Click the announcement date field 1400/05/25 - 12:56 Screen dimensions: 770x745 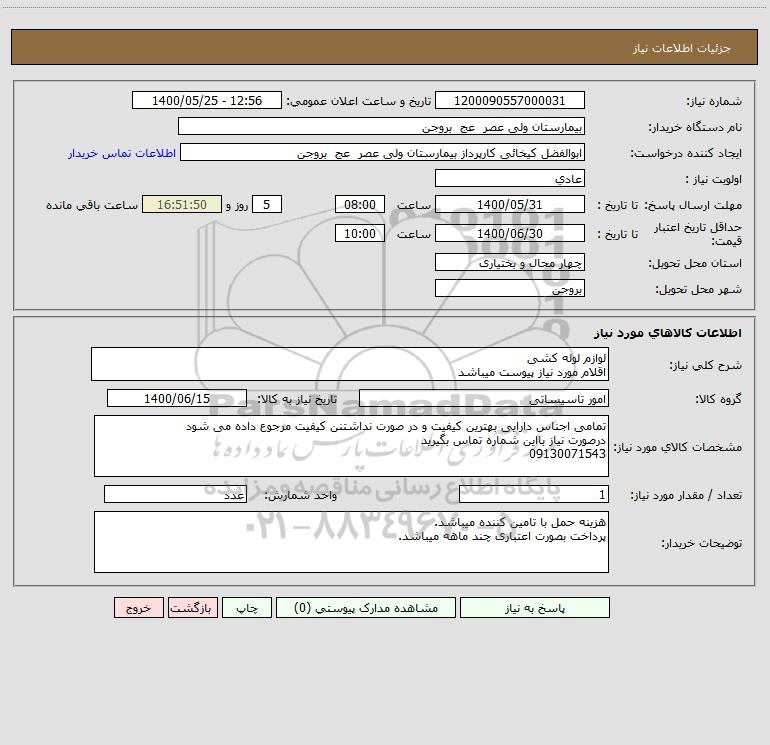click(x=207, y=100)
